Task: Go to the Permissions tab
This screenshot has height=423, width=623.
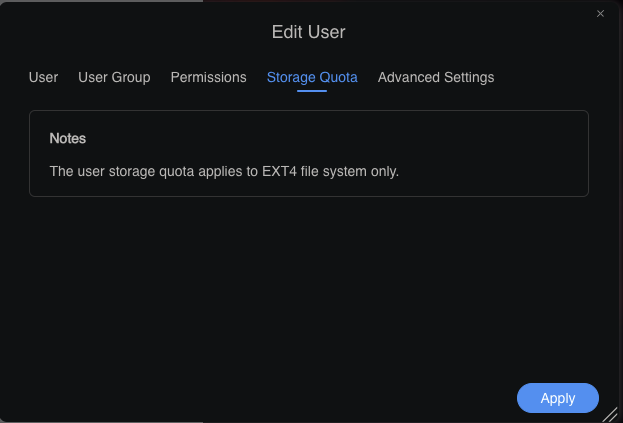Action: pyautogui.click(x=208, y=77)
